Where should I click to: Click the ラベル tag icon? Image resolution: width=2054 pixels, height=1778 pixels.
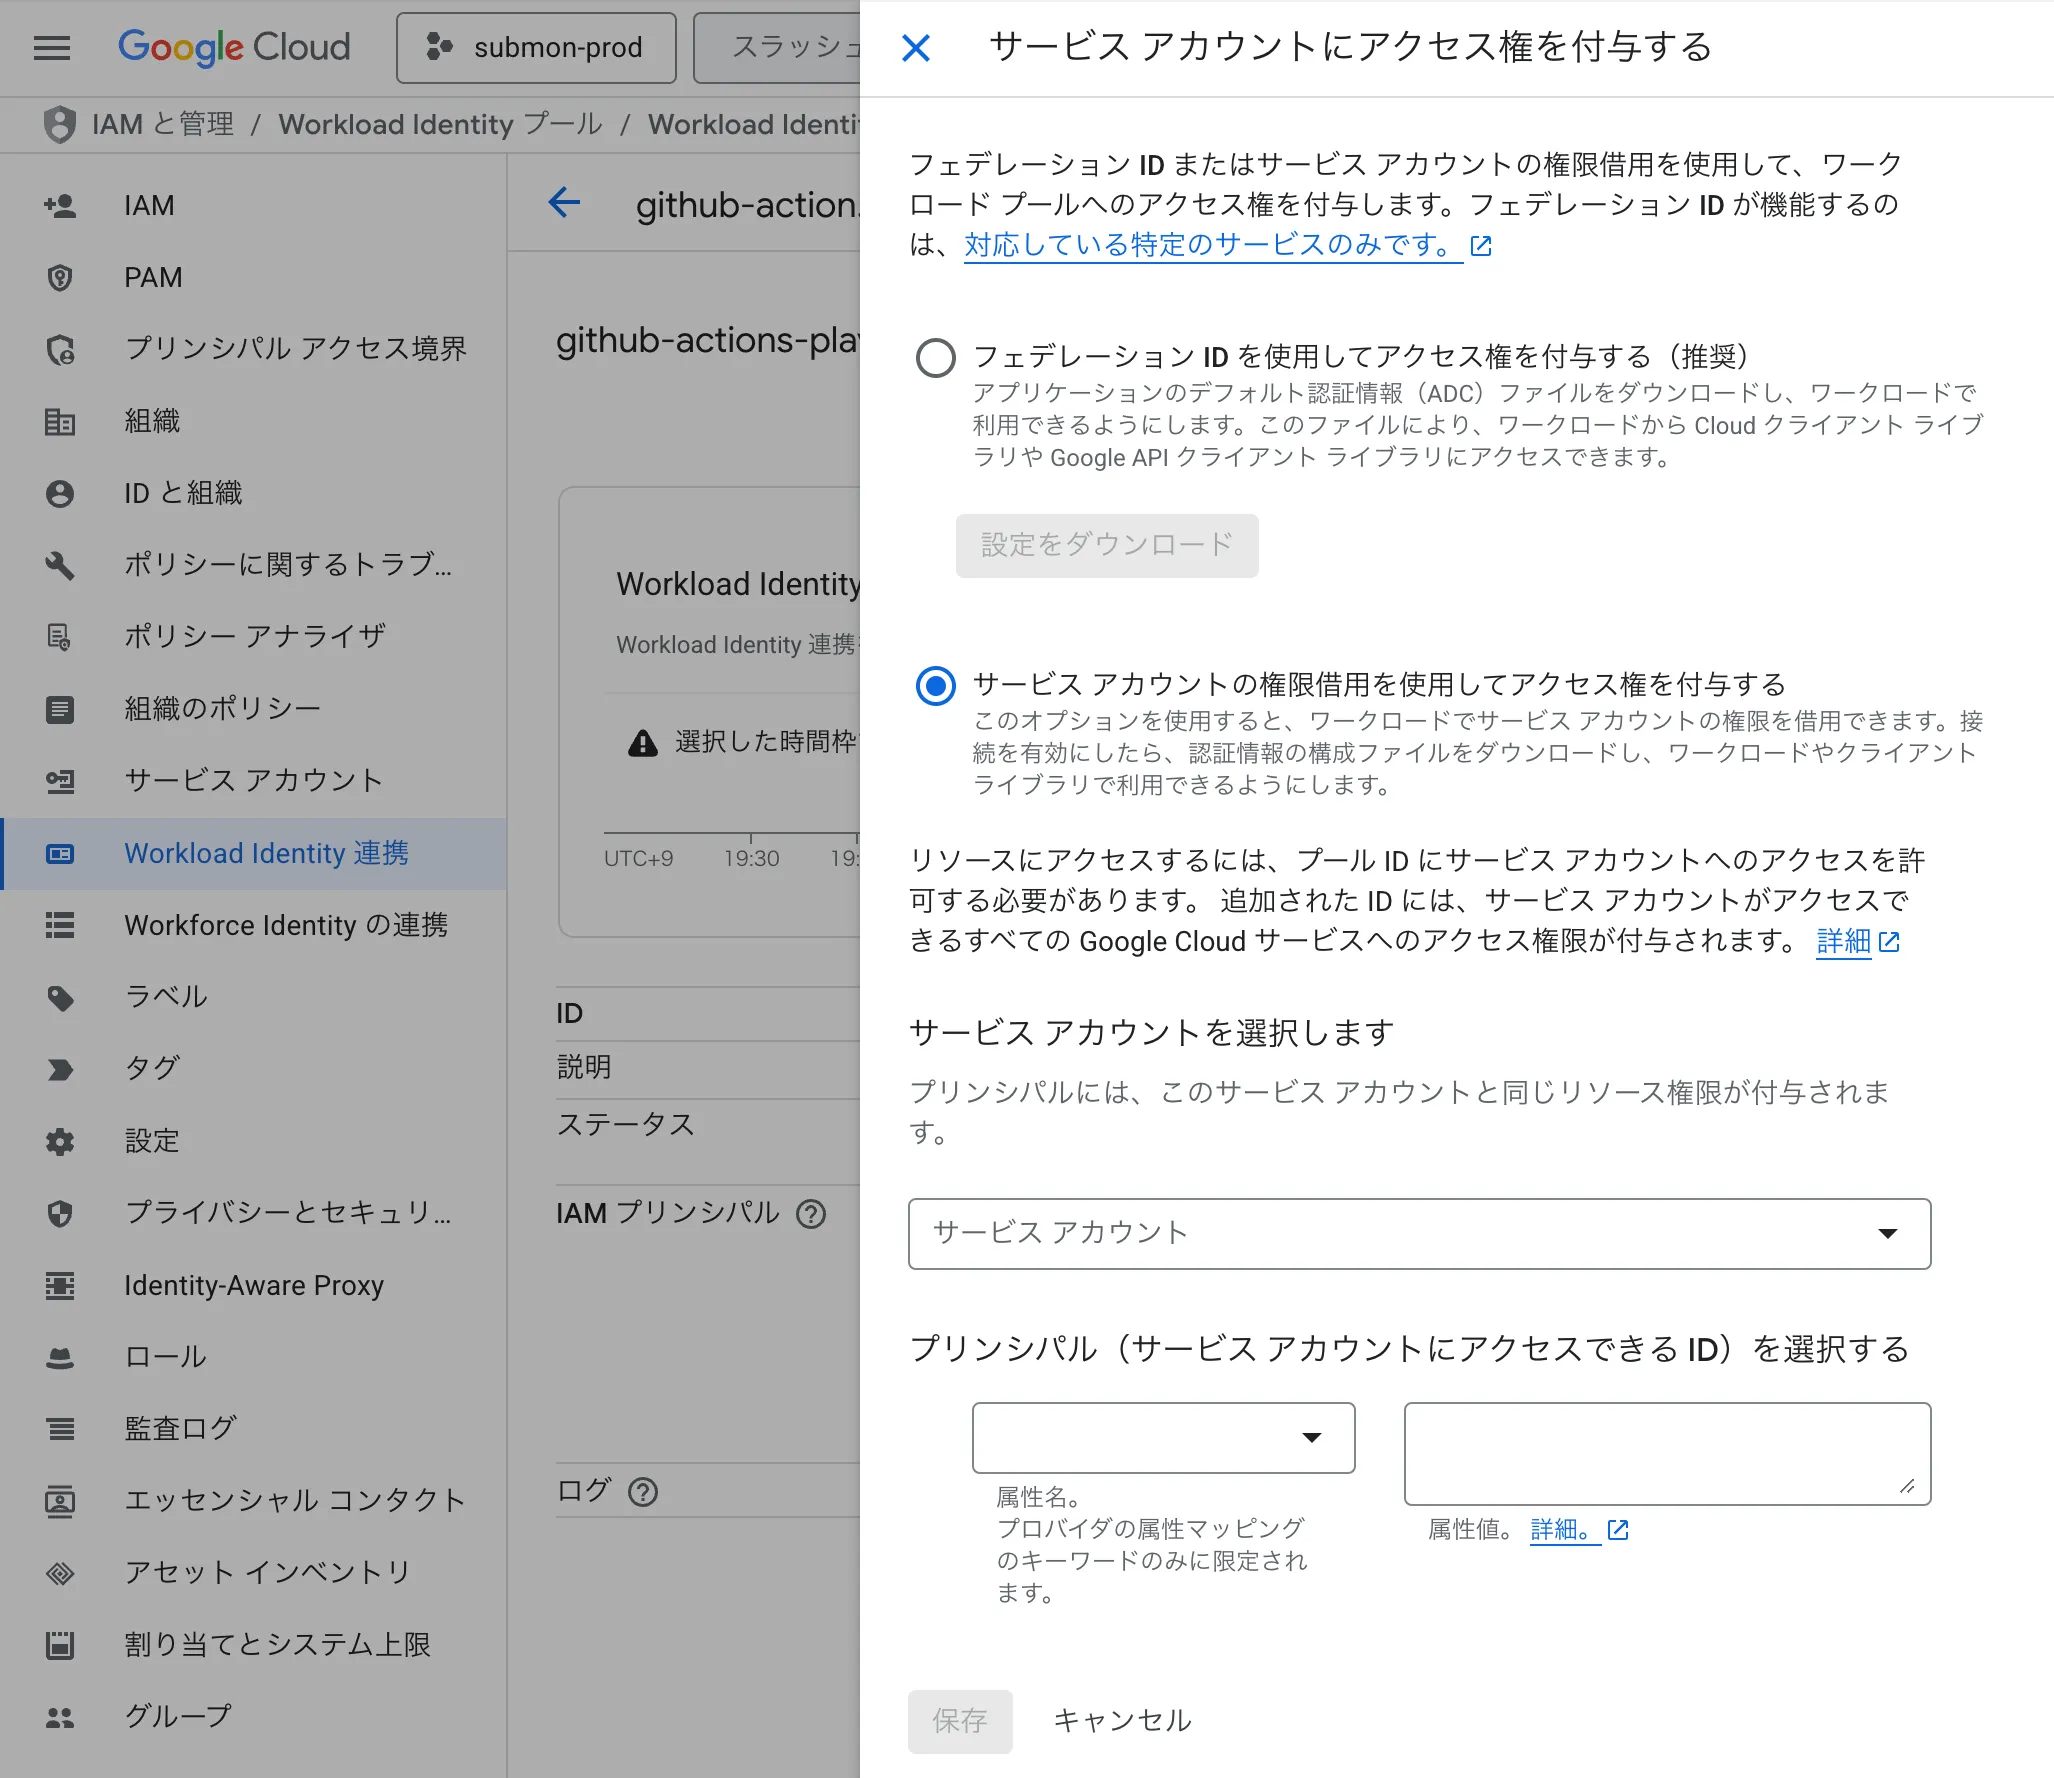pos(60,997)
